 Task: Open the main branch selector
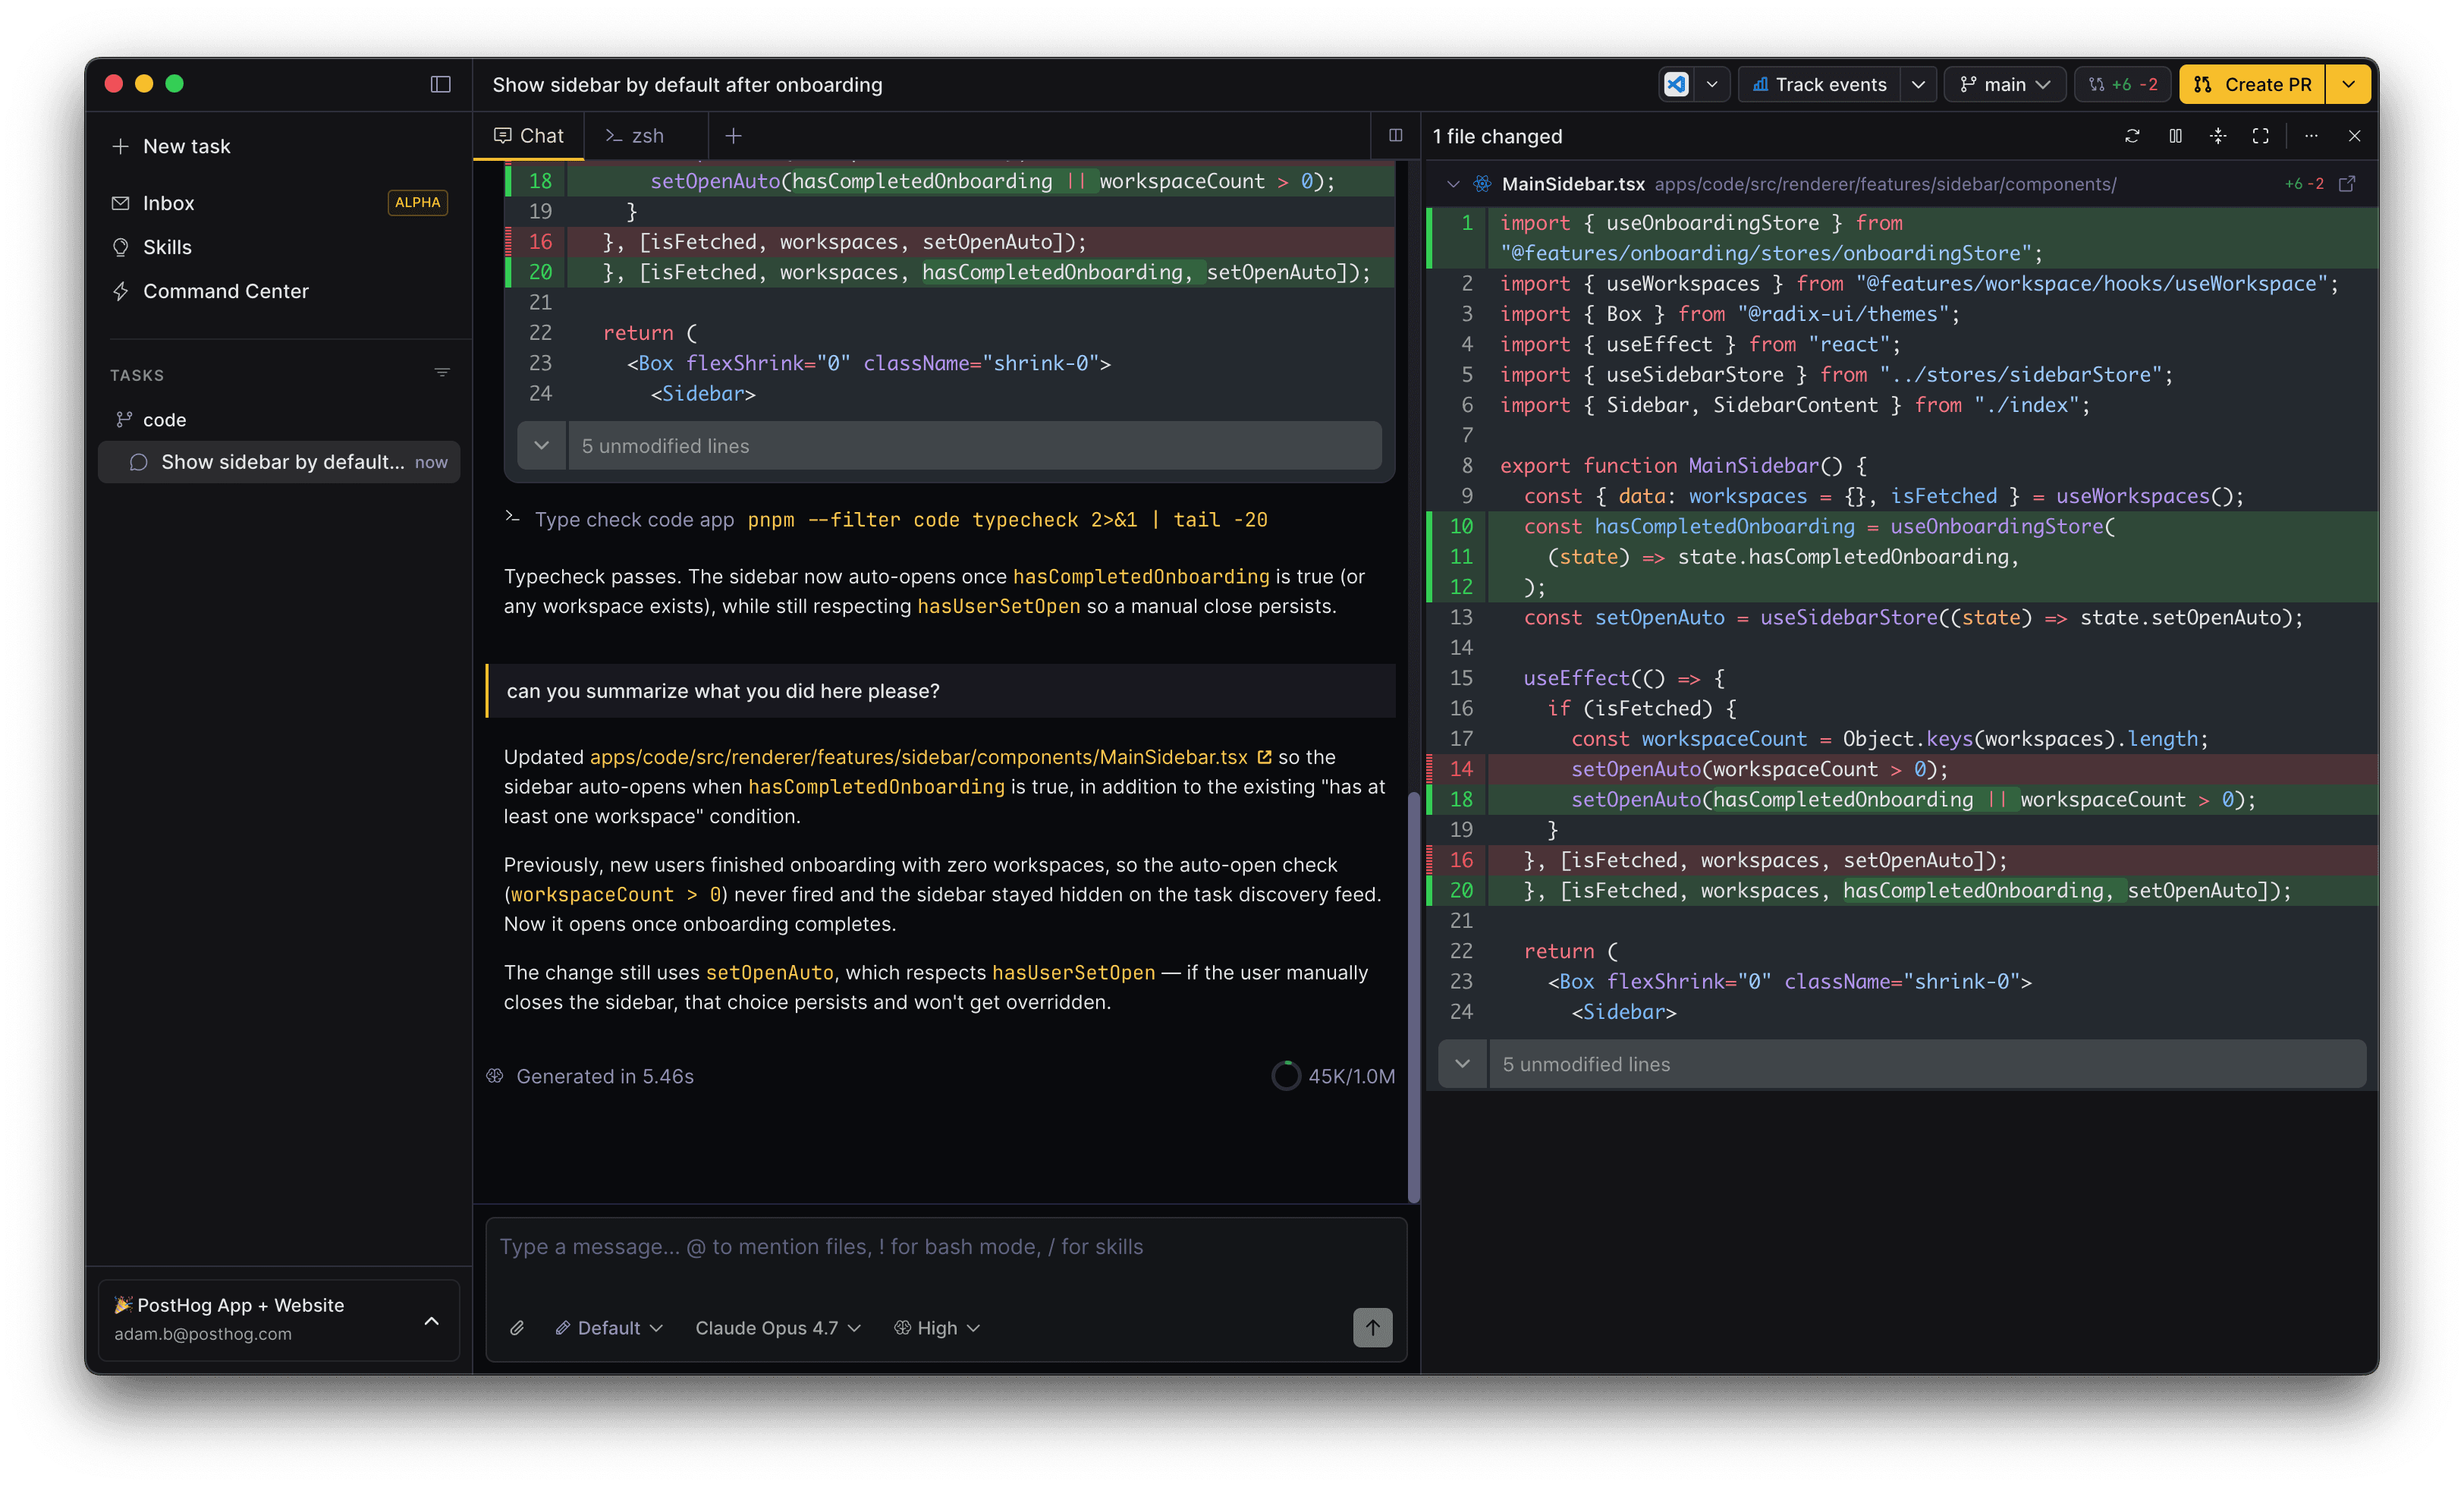click(2005, 84)
